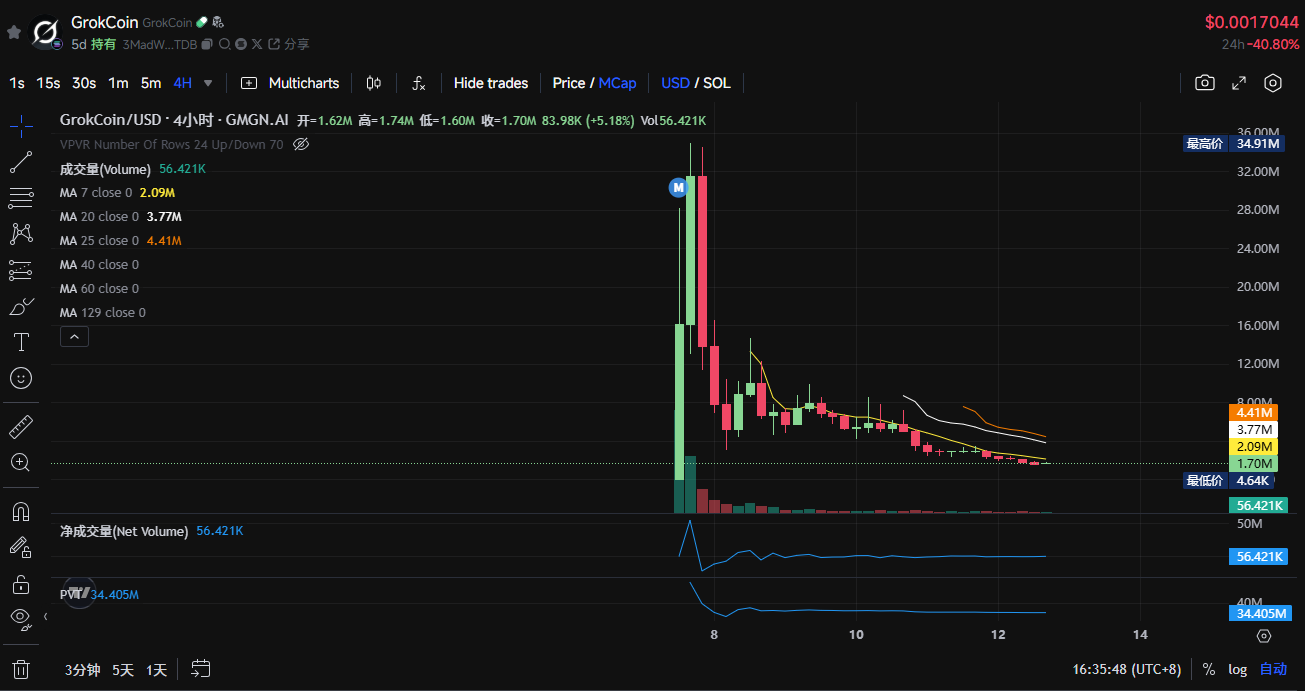This screenshot has height=691, width=1305.
Task: Set range to 1天
Action: pyautogui.click(x=156, y=670)
